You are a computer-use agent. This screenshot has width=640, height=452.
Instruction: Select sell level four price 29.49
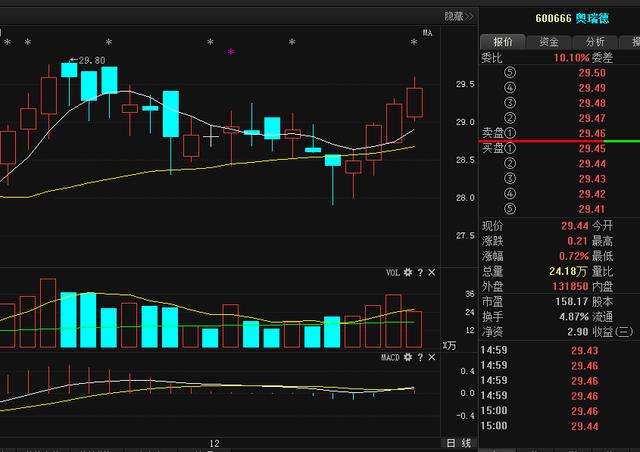(592, 88)
